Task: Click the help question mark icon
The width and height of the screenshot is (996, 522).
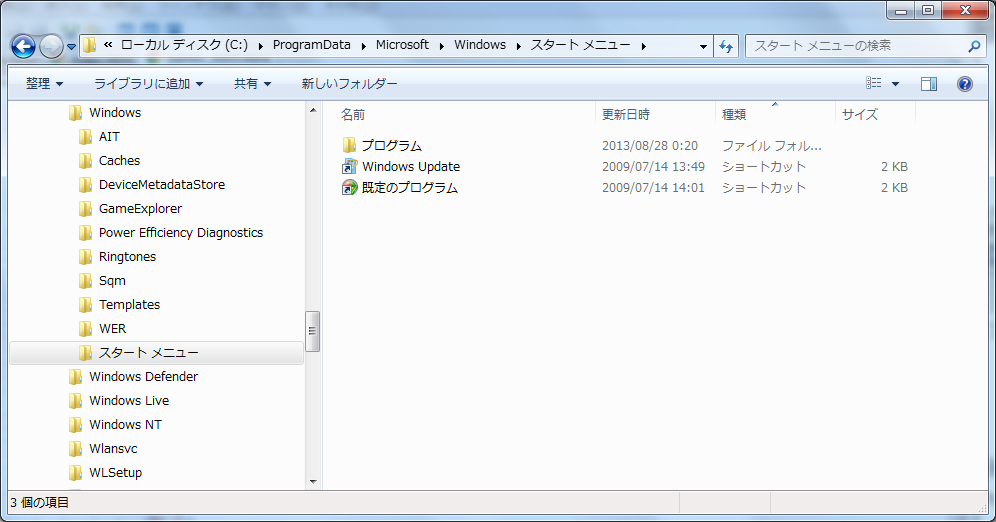Action: [965, 84]
